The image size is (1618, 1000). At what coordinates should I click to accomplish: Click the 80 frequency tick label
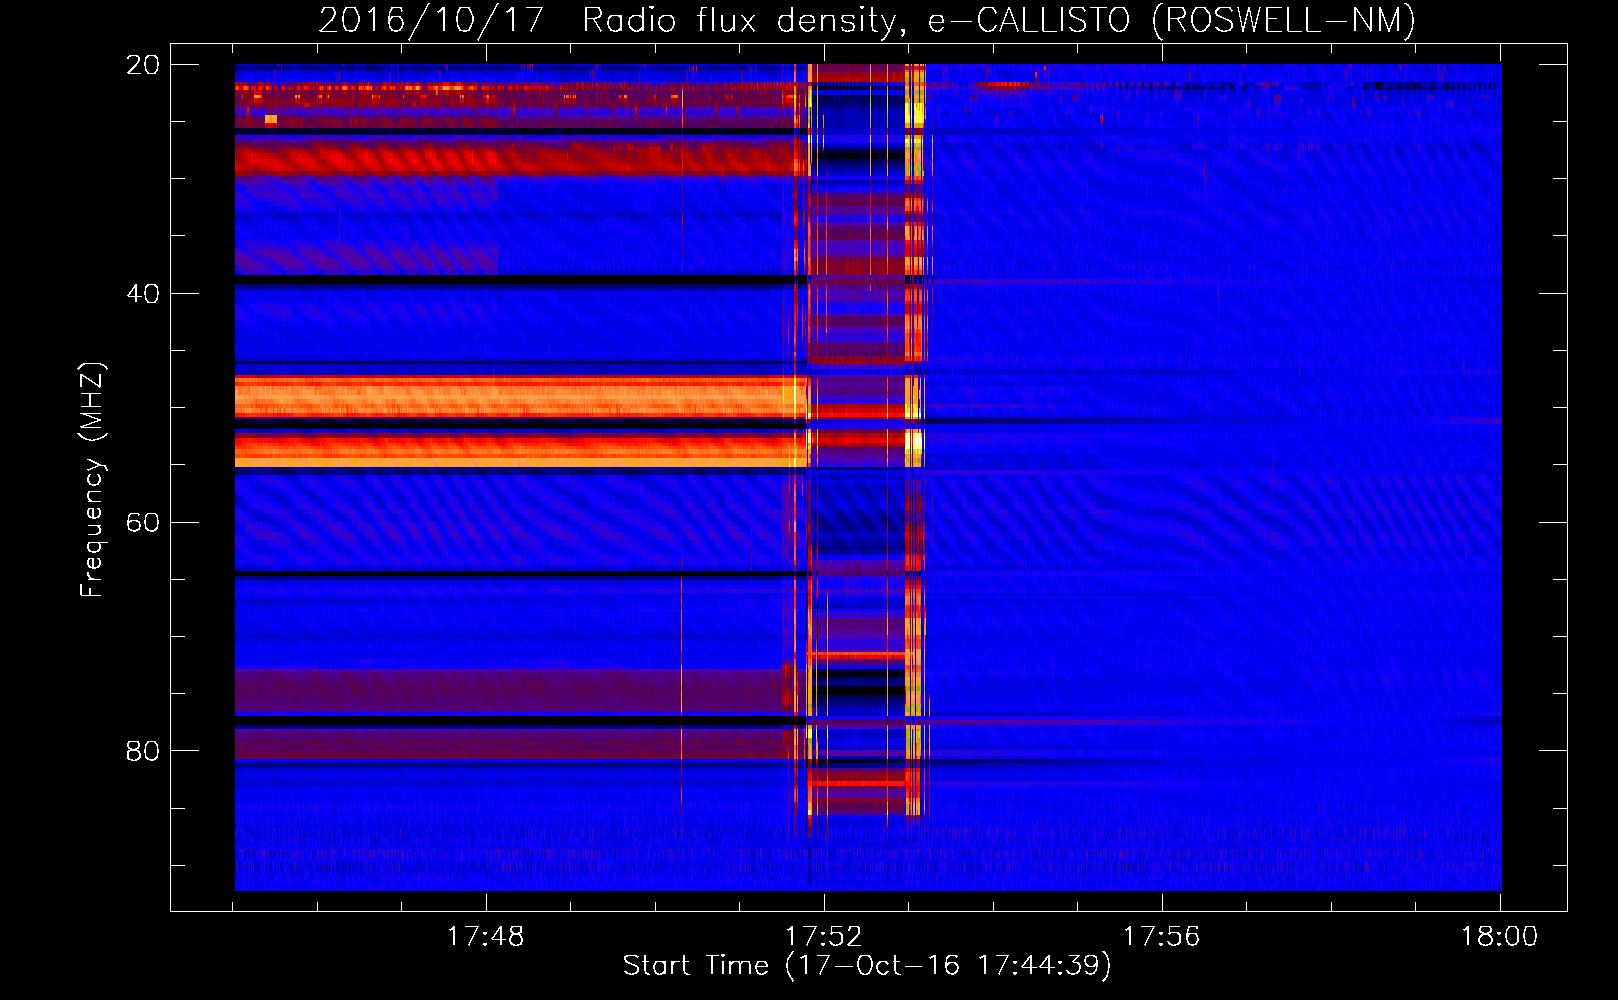pyautogui.click(x=142, y=751)
